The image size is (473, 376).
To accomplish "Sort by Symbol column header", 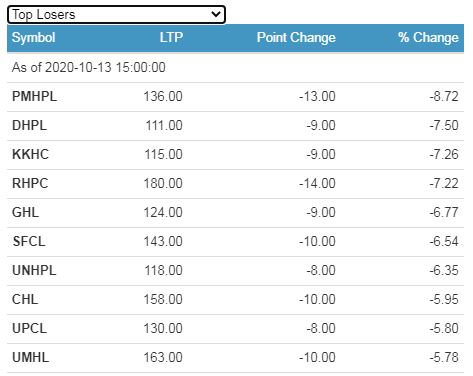I will [x=33, y=38].
